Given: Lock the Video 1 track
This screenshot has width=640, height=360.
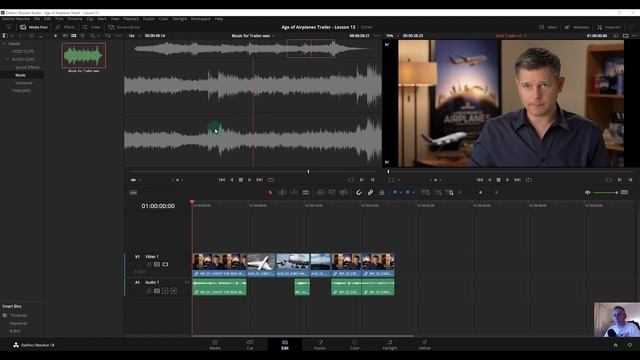Looking at the screenshot, I should [x=149, y=264].
